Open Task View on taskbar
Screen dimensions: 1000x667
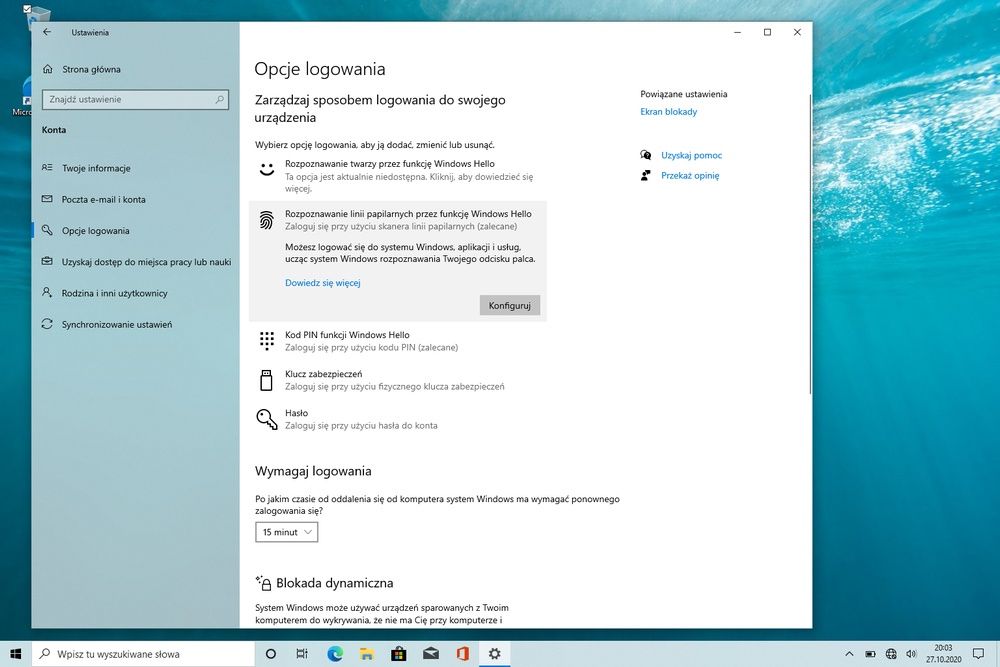(x=302, y=654)
